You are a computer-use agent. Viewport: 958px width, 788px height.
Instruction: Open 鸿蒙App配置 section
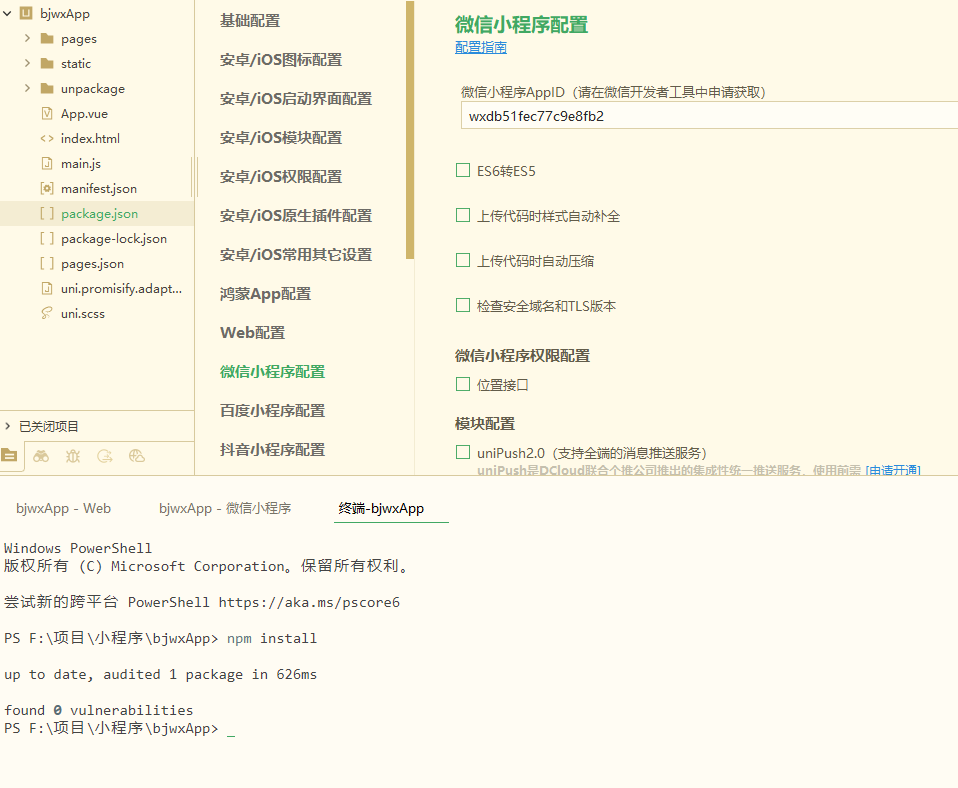(266, 294)
